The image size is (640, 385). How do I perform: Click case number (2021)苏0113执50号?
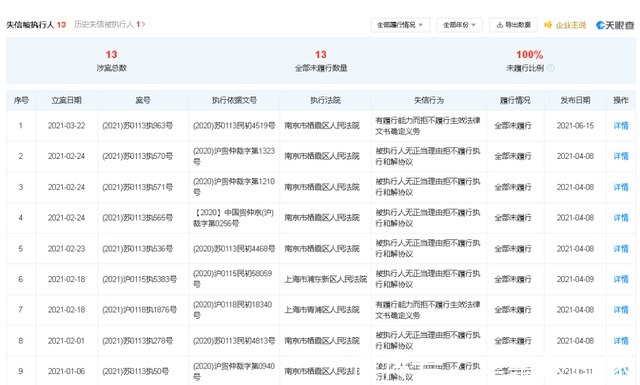136,372
